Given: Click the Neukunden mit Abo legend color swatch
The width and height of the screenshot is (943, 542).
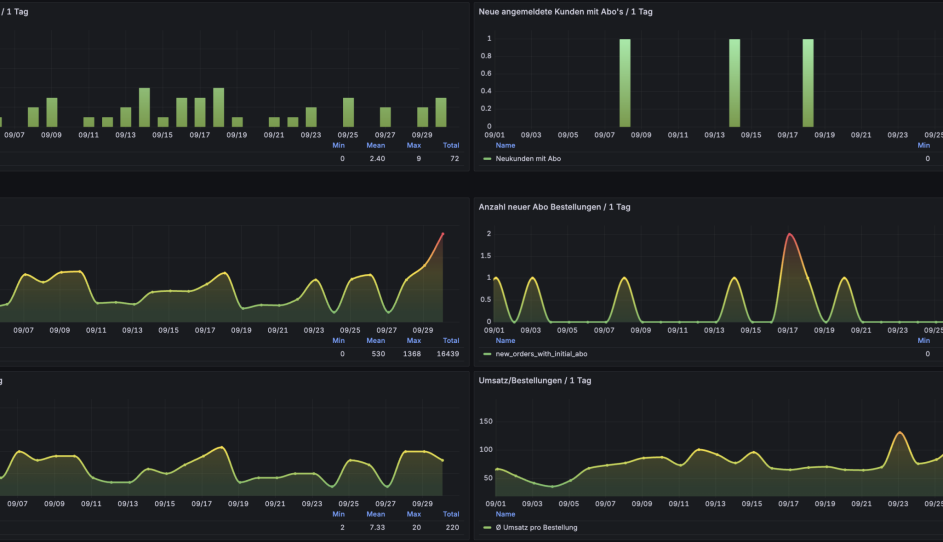Looking at the screenshot, I should (487, 158).
